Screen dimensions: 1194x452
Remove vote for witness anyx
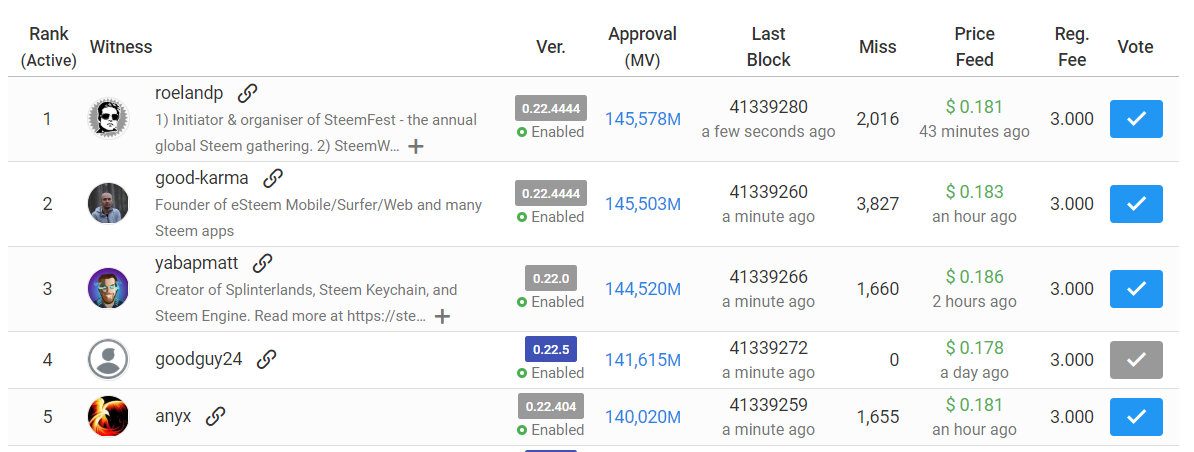pyautogui.click(x=1135, y=417)
